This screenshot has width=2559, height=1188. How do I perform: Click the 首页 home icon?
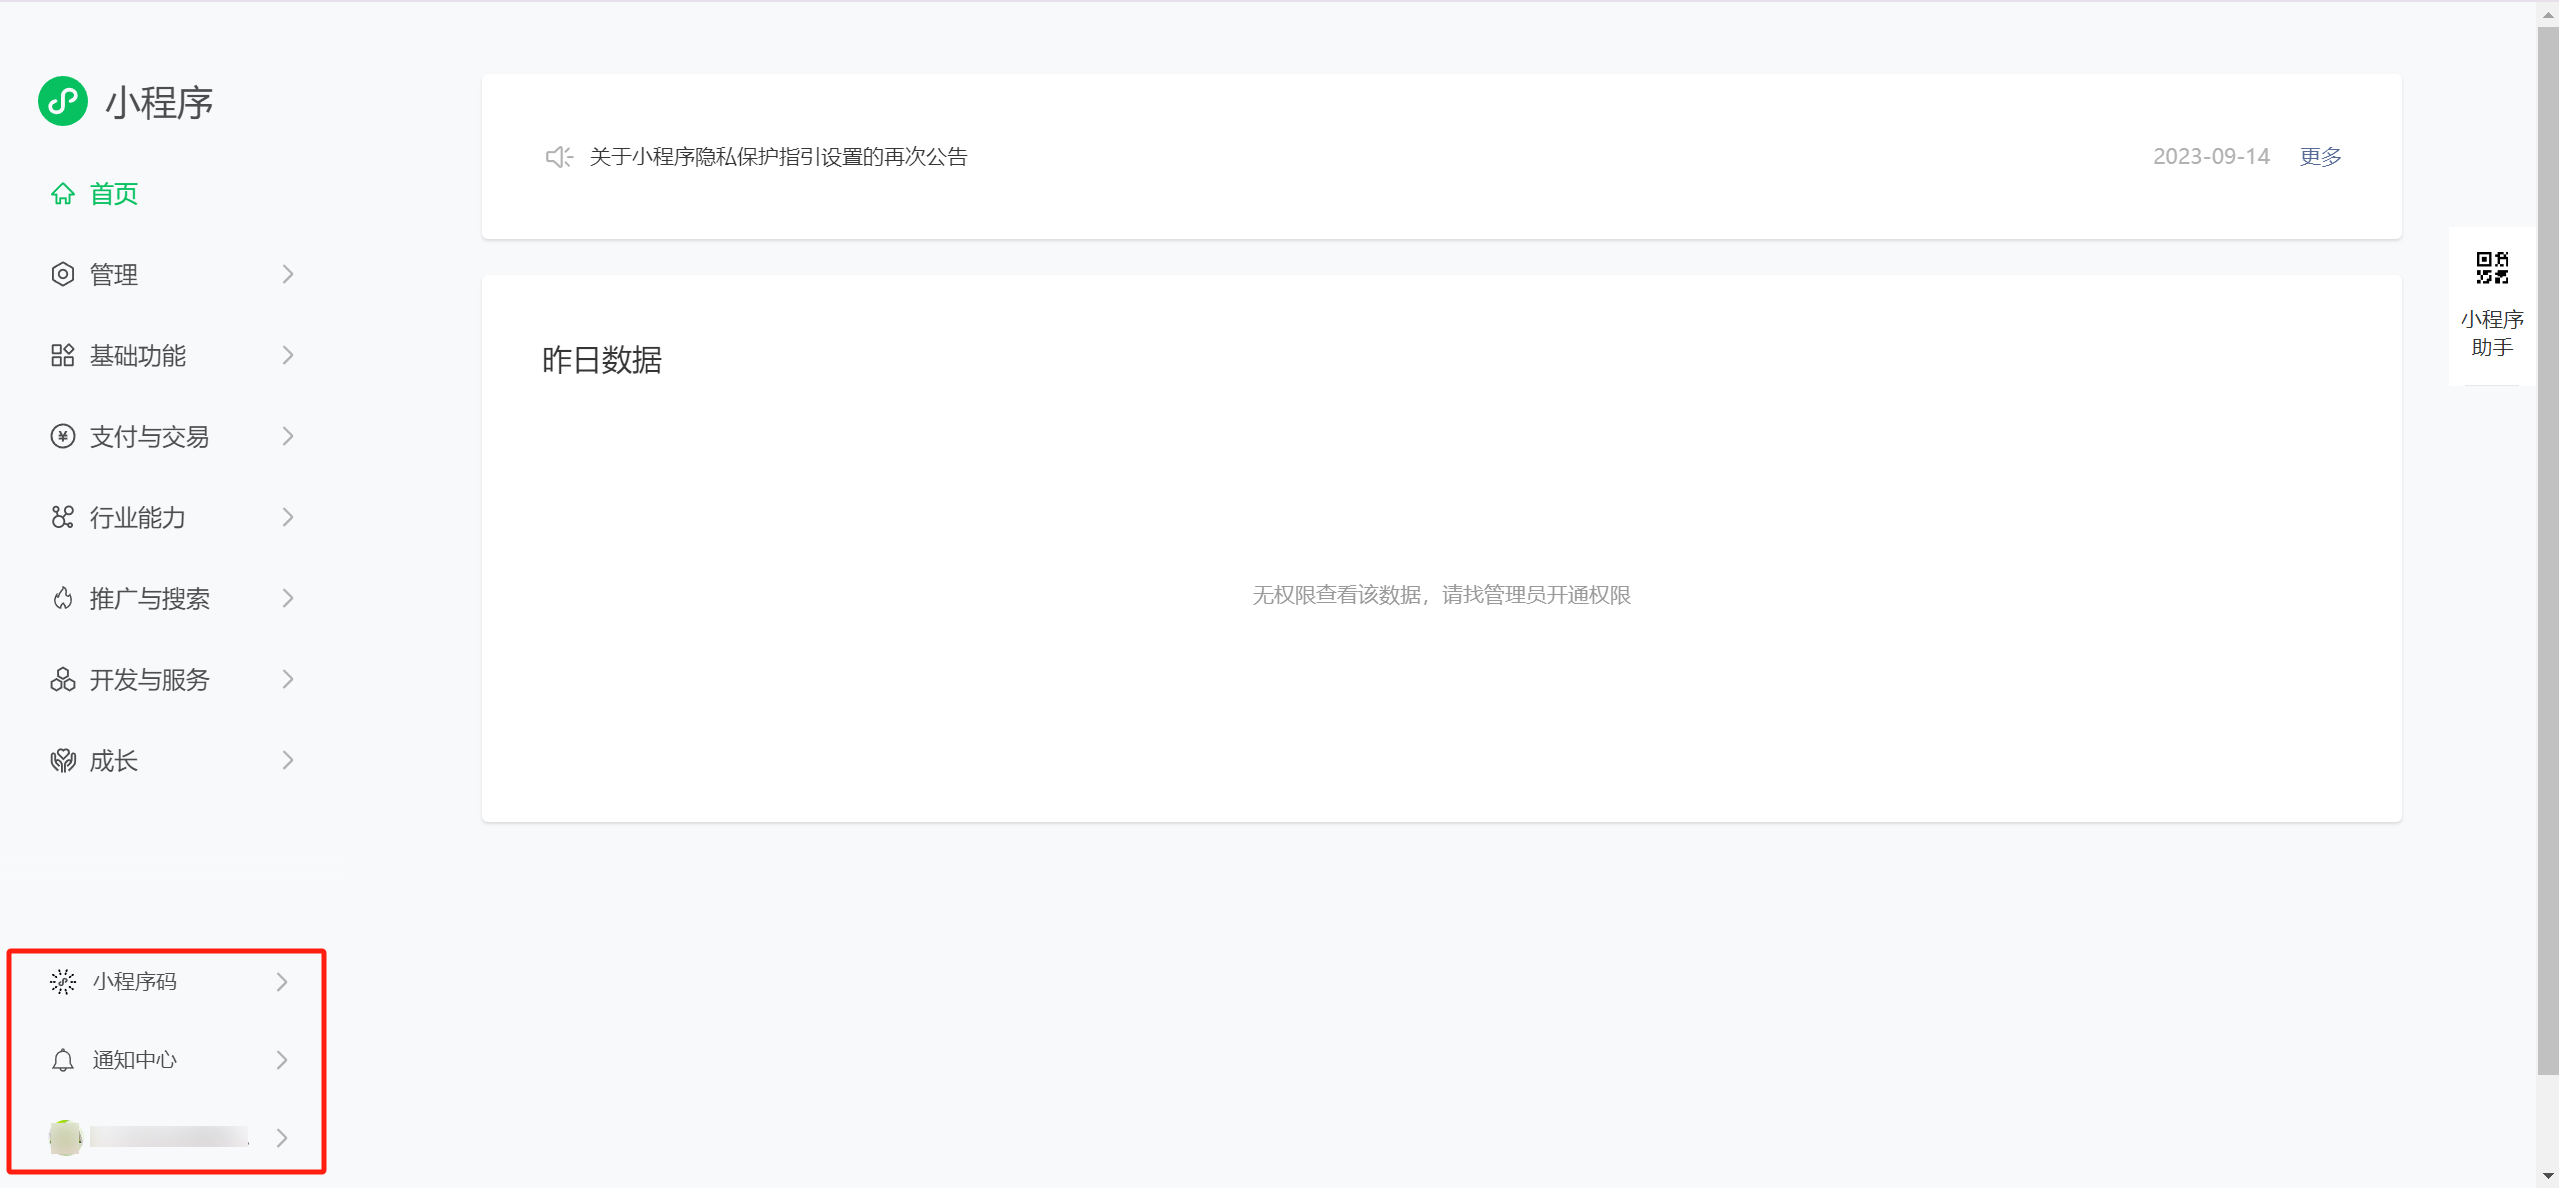pos(62,194)
